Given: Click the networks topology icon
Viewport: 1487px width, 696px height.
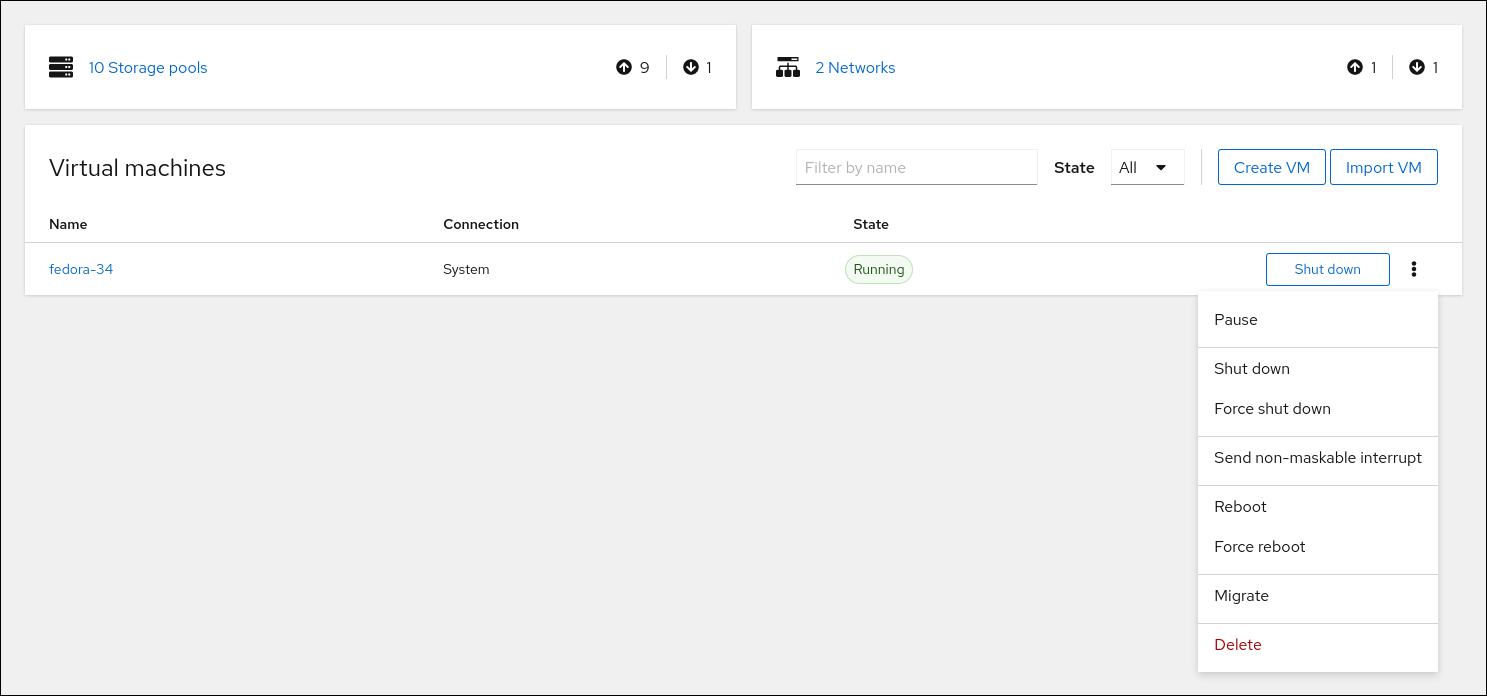Looking at the screenshot, I should point(788,68).
